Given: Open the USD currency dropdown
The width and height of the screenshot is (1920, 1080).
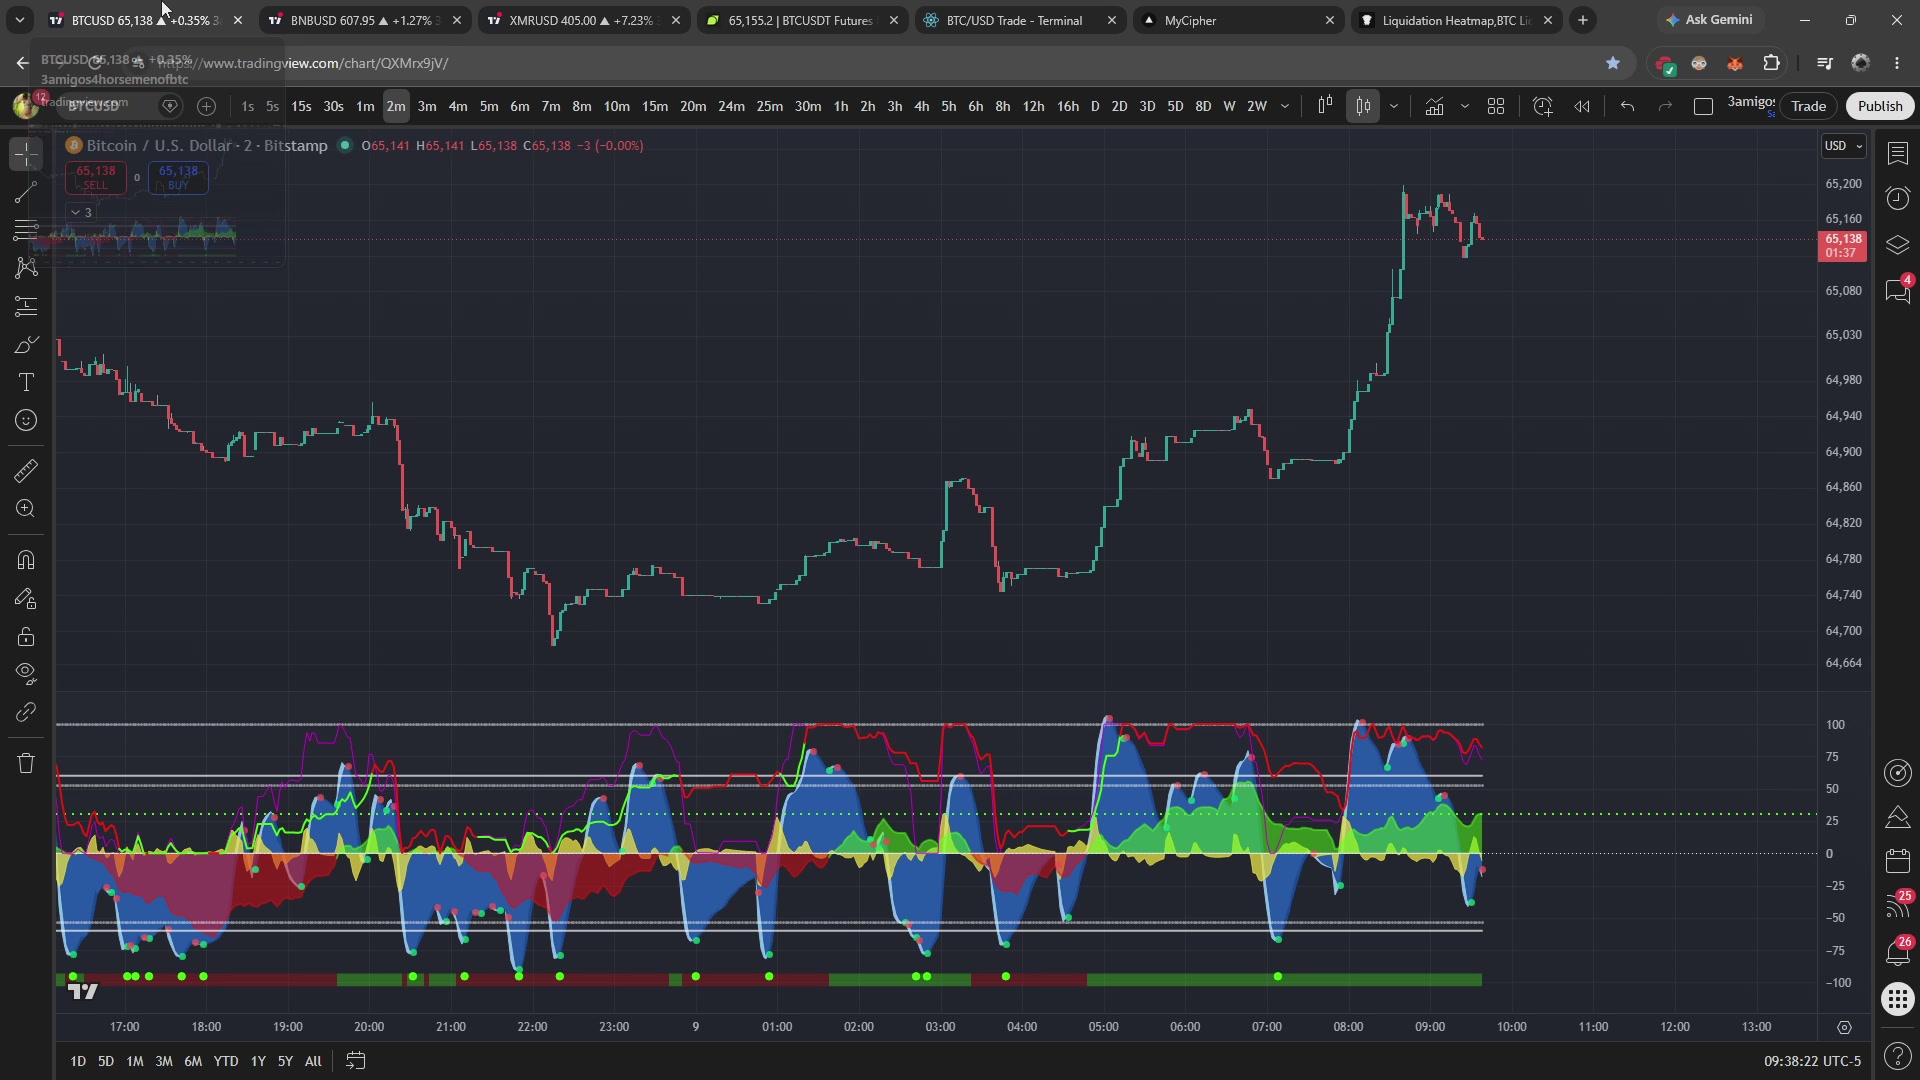Looking at the screenshot, I should coord(1844,146).
